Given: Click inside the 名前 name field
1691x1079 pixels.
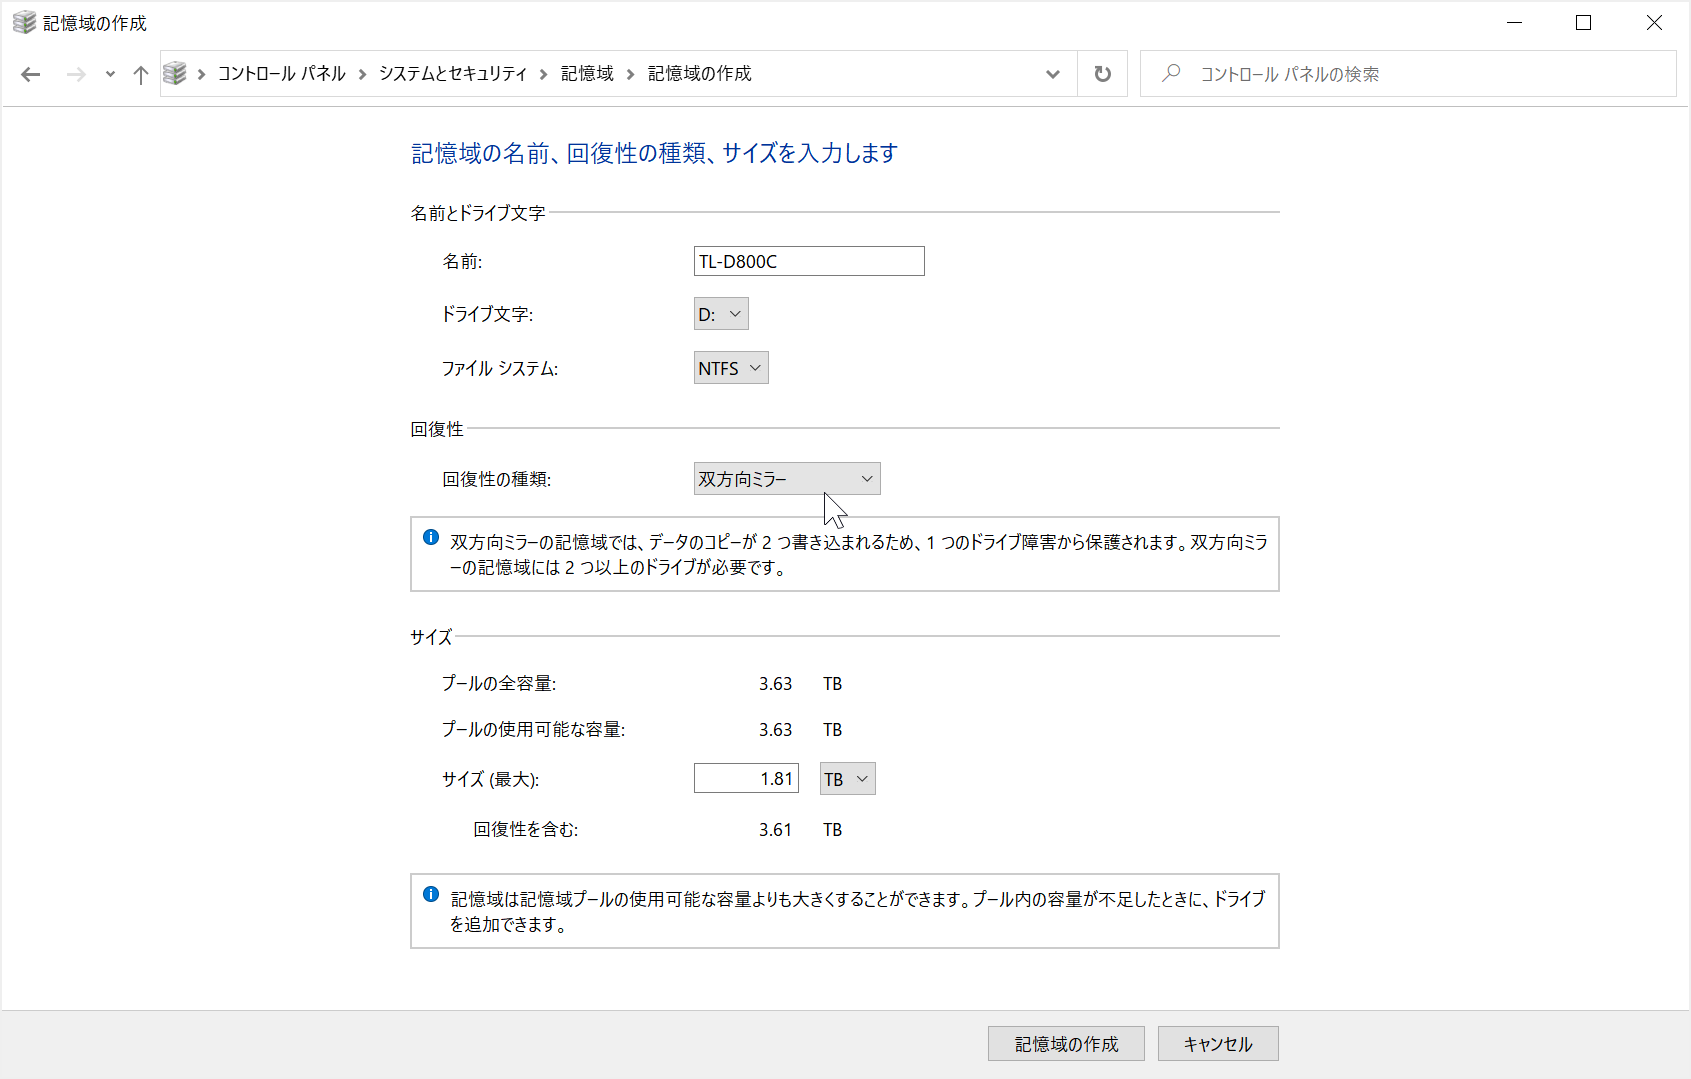Looking at the screenshot, I should coord(809,261).
